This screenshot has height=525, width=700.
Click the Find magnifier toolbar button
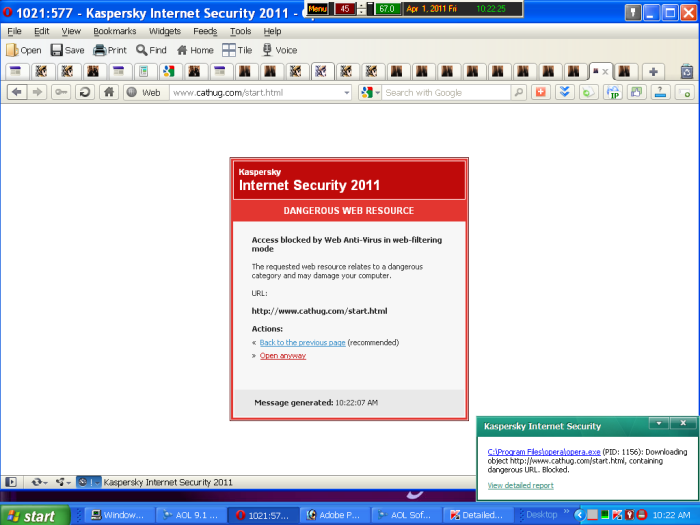pos(151,50)
